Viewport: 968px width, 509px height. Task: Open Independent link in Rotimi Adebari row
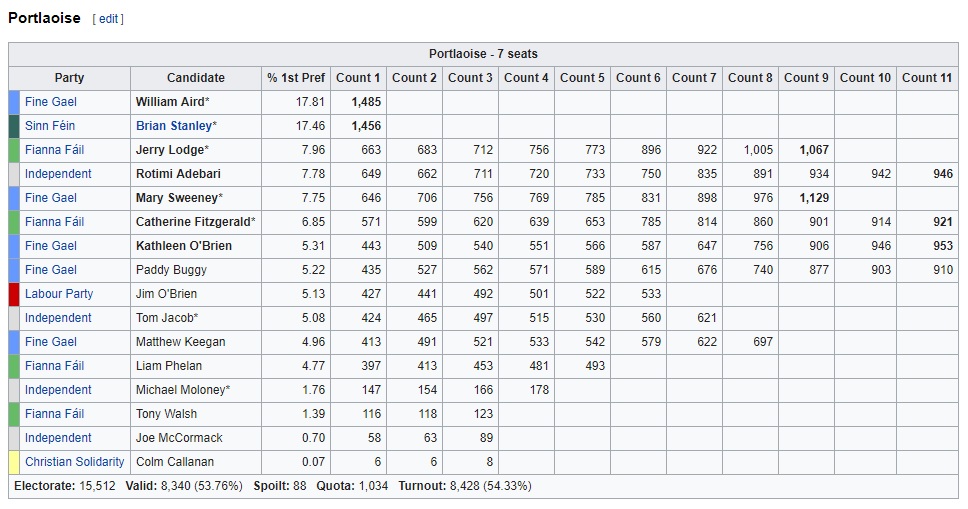click(x=58, y=174)
